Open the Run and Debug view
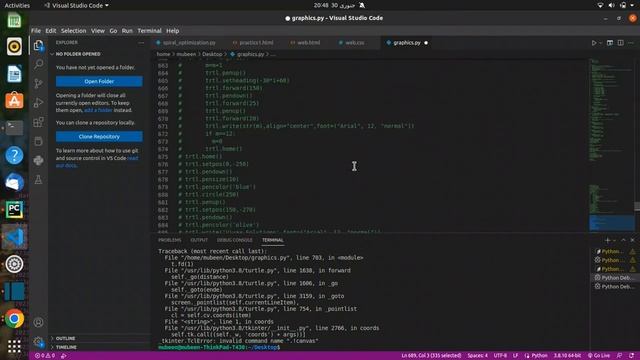The width and height of the screenshot is (640, 360). pyautogui.click(x=38, y=102)
